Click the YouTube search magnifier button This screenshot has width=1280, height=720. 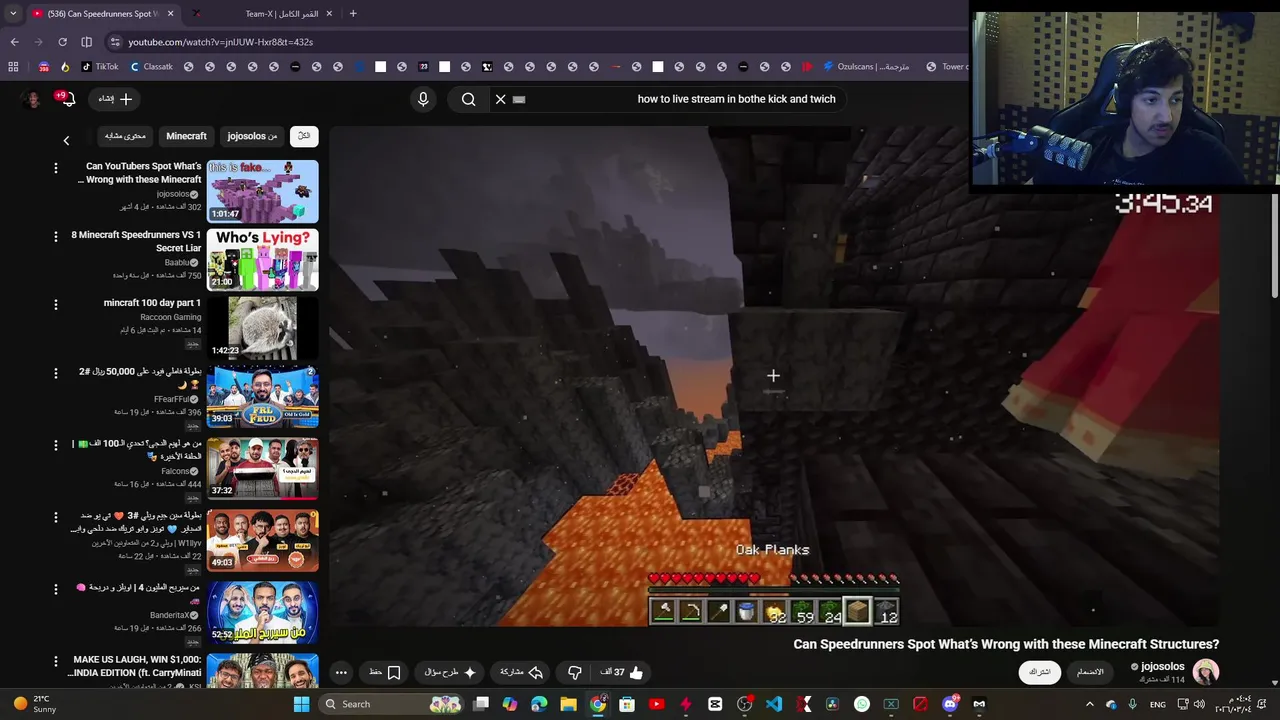coord(468,99)
